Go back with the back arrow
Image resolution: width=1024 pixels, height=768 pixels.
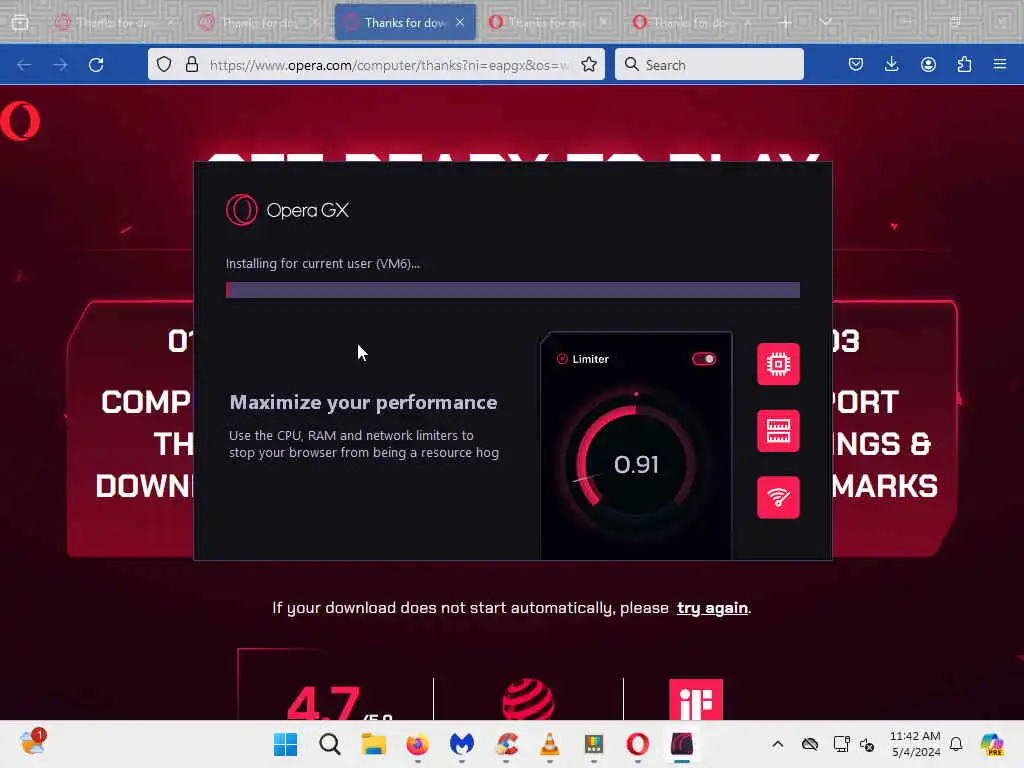(24, 65)
